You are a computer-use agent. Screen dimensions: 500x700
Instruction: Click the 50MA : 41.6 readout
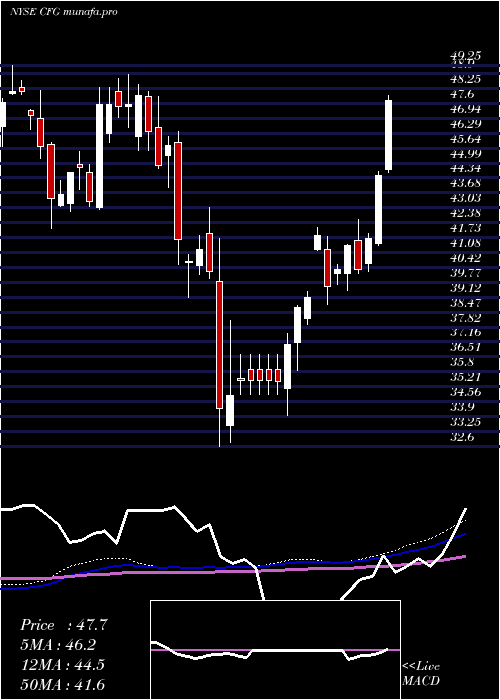pyautogui.click(x=62, y=684)
